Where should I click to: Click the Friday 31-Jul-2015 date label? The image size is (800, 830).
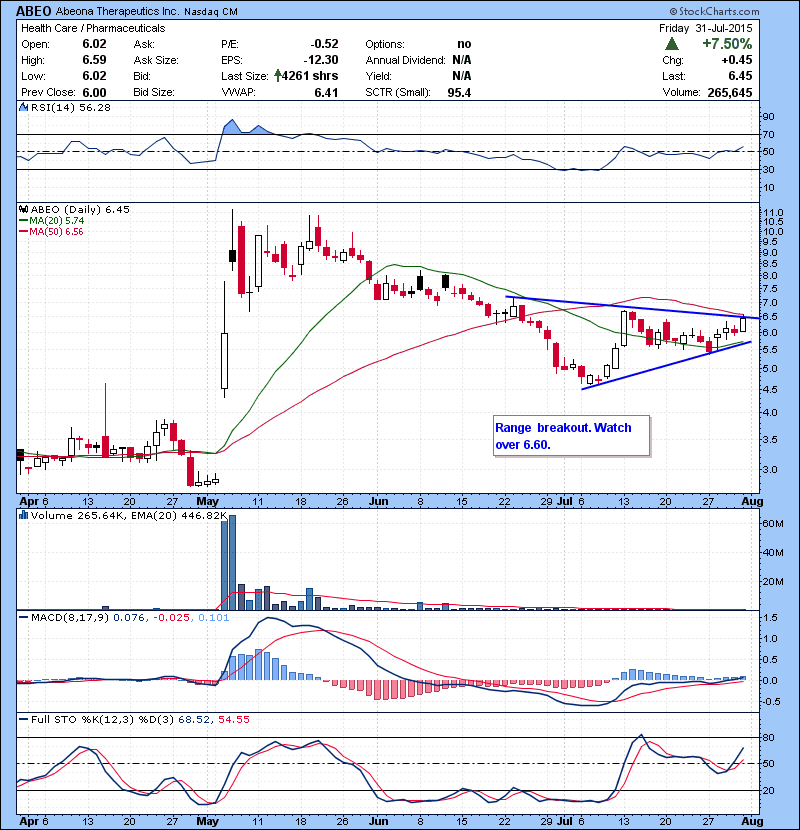pyautogui.click(x=705, y=28)
